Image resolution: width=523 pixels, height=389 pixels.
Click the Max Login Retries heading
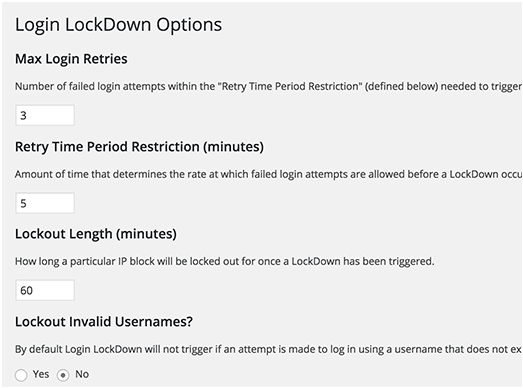click(71, 59)
